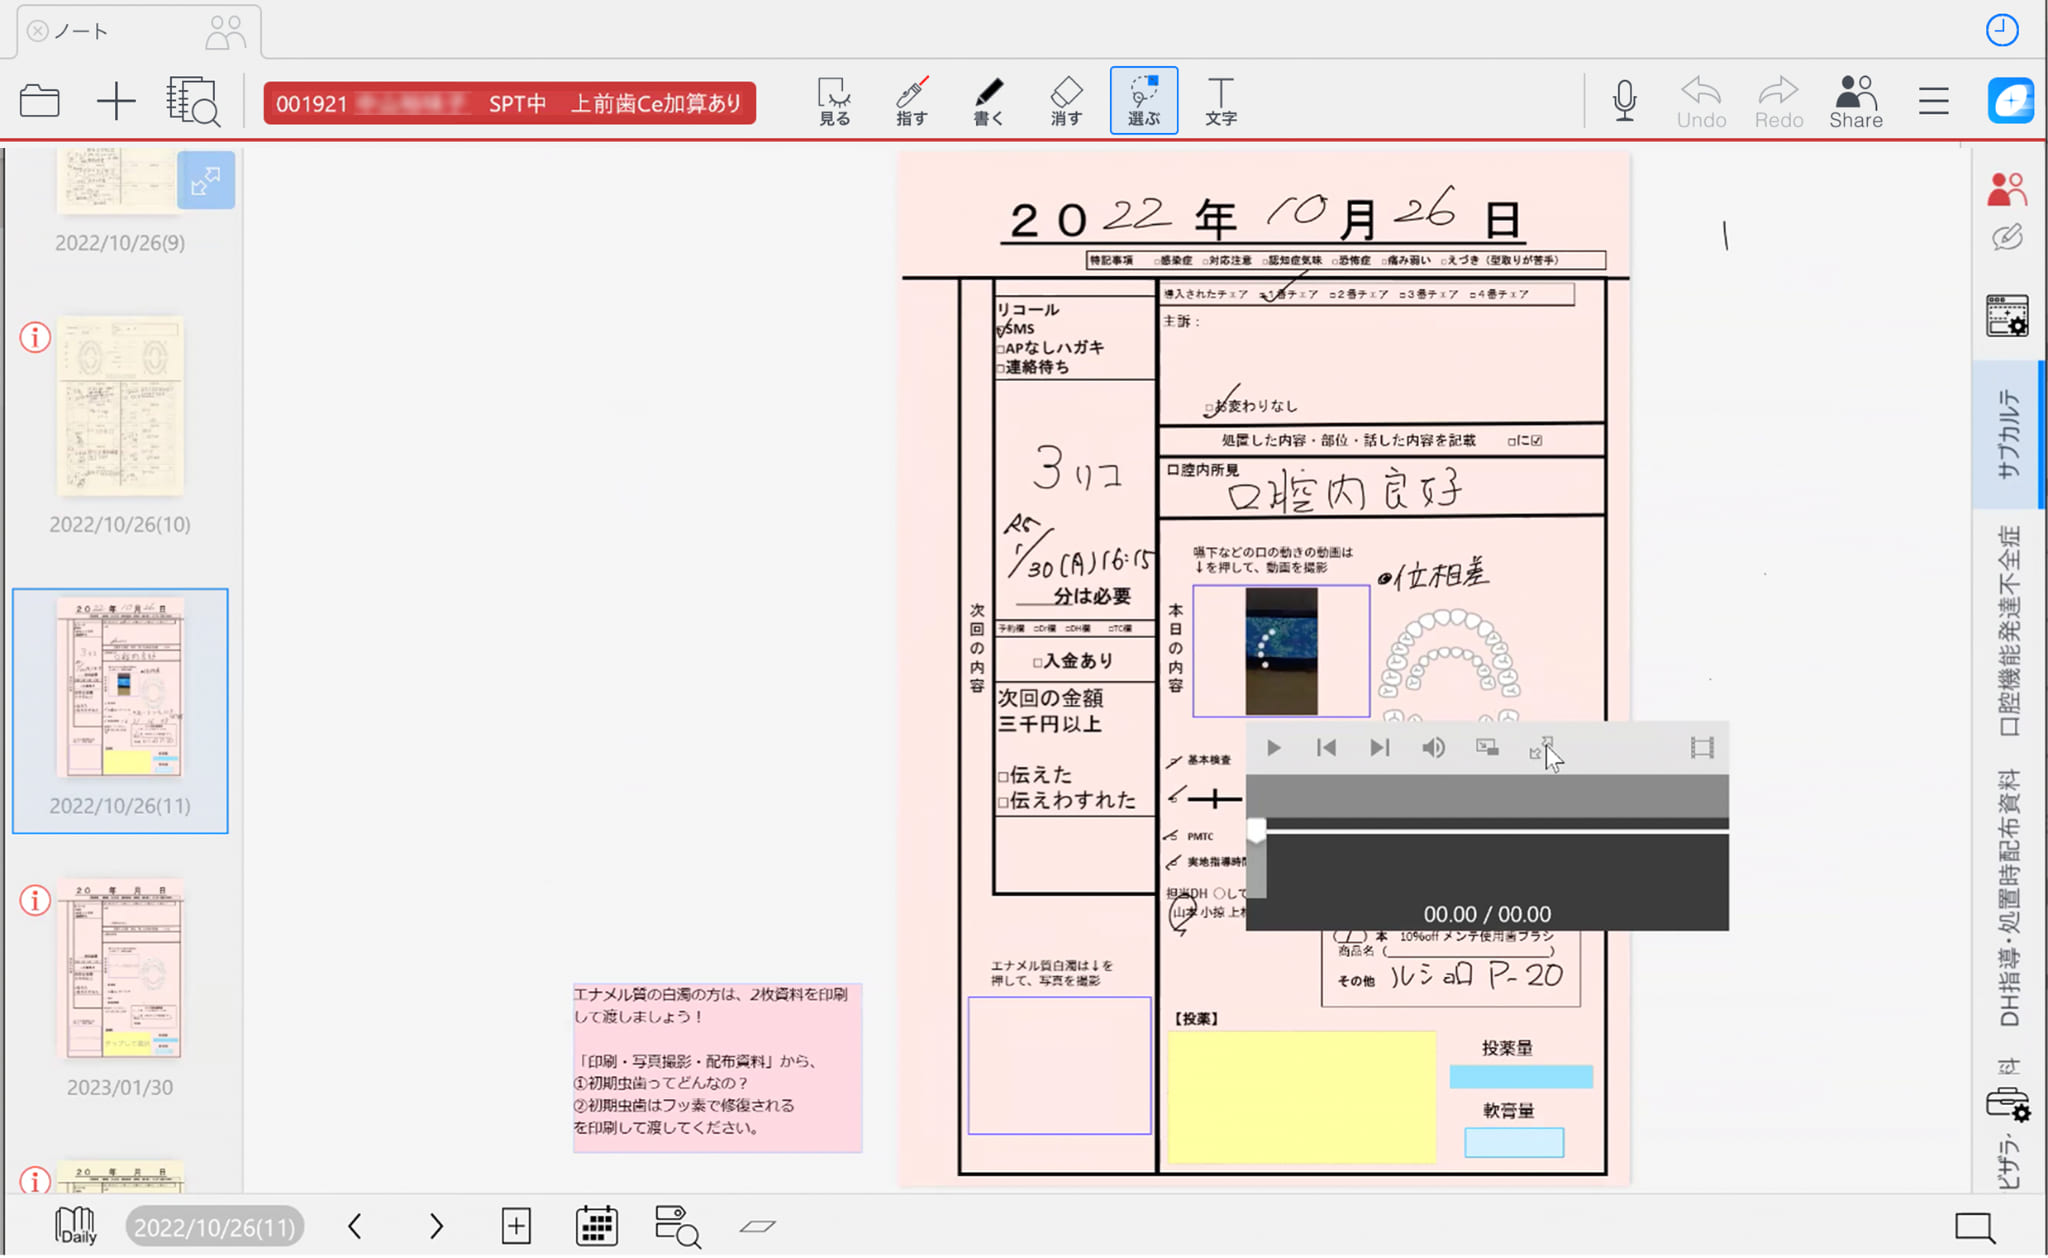Image resolution: width=2048 pixels, height=1258 pixels.
Task: Toggle the pen-sharing icon in the sidebar
Action: click(x=2007, y=238)
